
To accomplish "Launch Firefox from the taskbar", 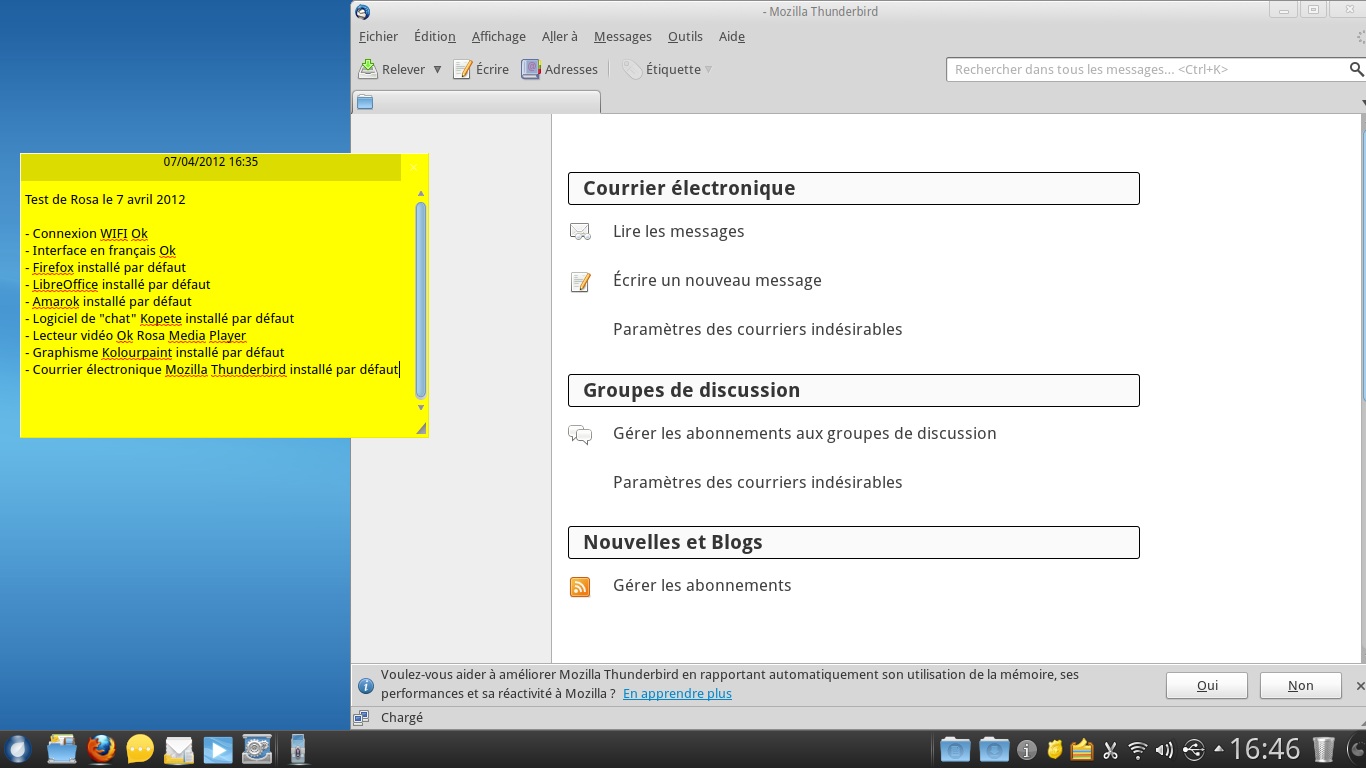I will point(101,749).
